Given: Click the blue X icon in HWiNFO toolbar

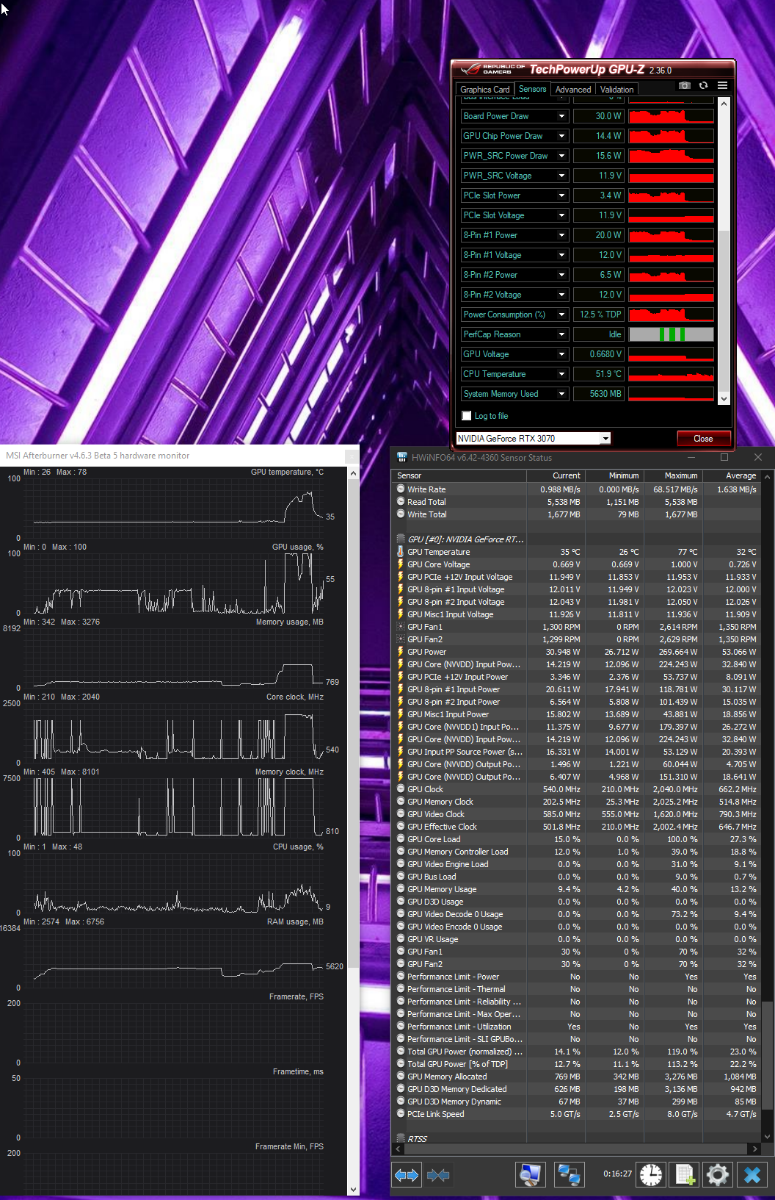Looking at the screenshot, I should coord(751,1175).
